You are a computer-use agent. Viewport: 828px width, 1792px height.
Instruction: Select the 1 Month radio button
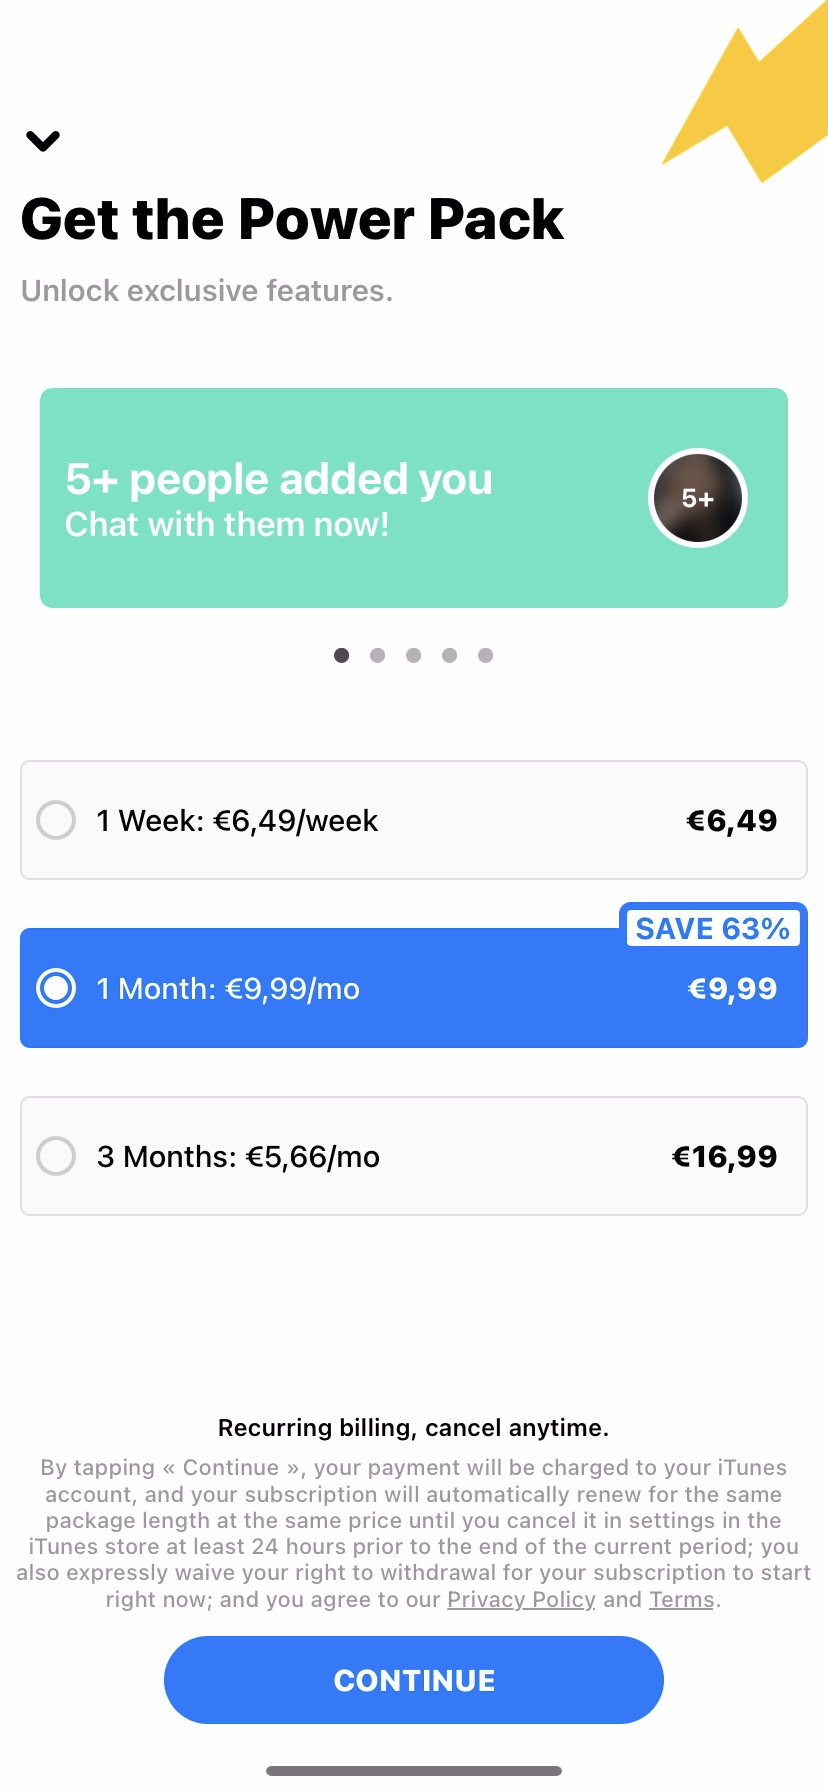56,988
